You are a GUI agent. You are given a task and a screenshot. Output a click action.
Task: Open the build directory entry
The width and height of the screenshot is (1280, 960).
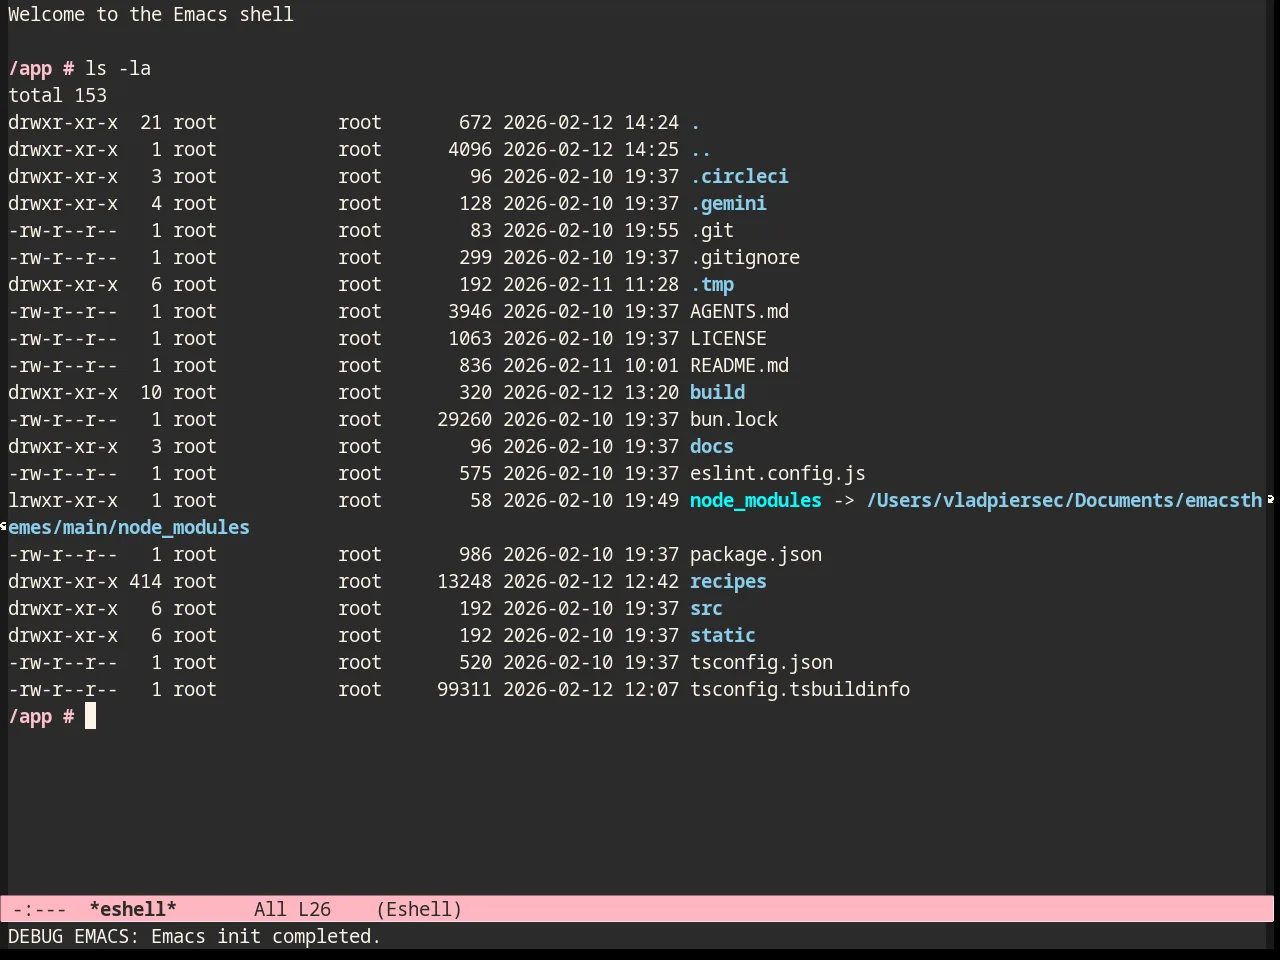pos(717,392)
